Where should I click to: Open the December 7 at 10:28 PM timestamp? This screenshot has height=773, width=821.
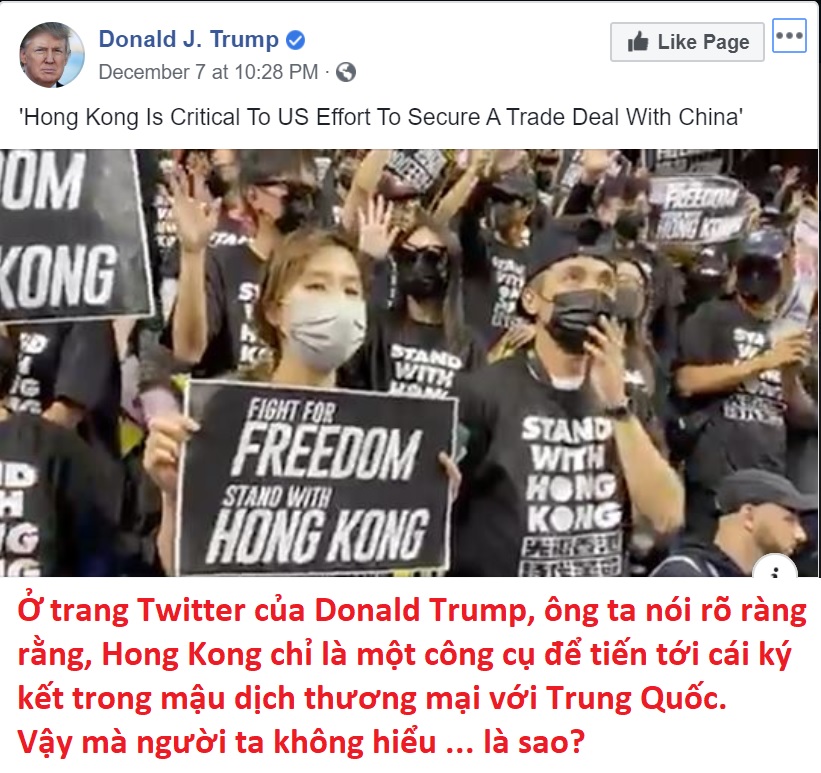pyautogui.click(x=208, y=72)
